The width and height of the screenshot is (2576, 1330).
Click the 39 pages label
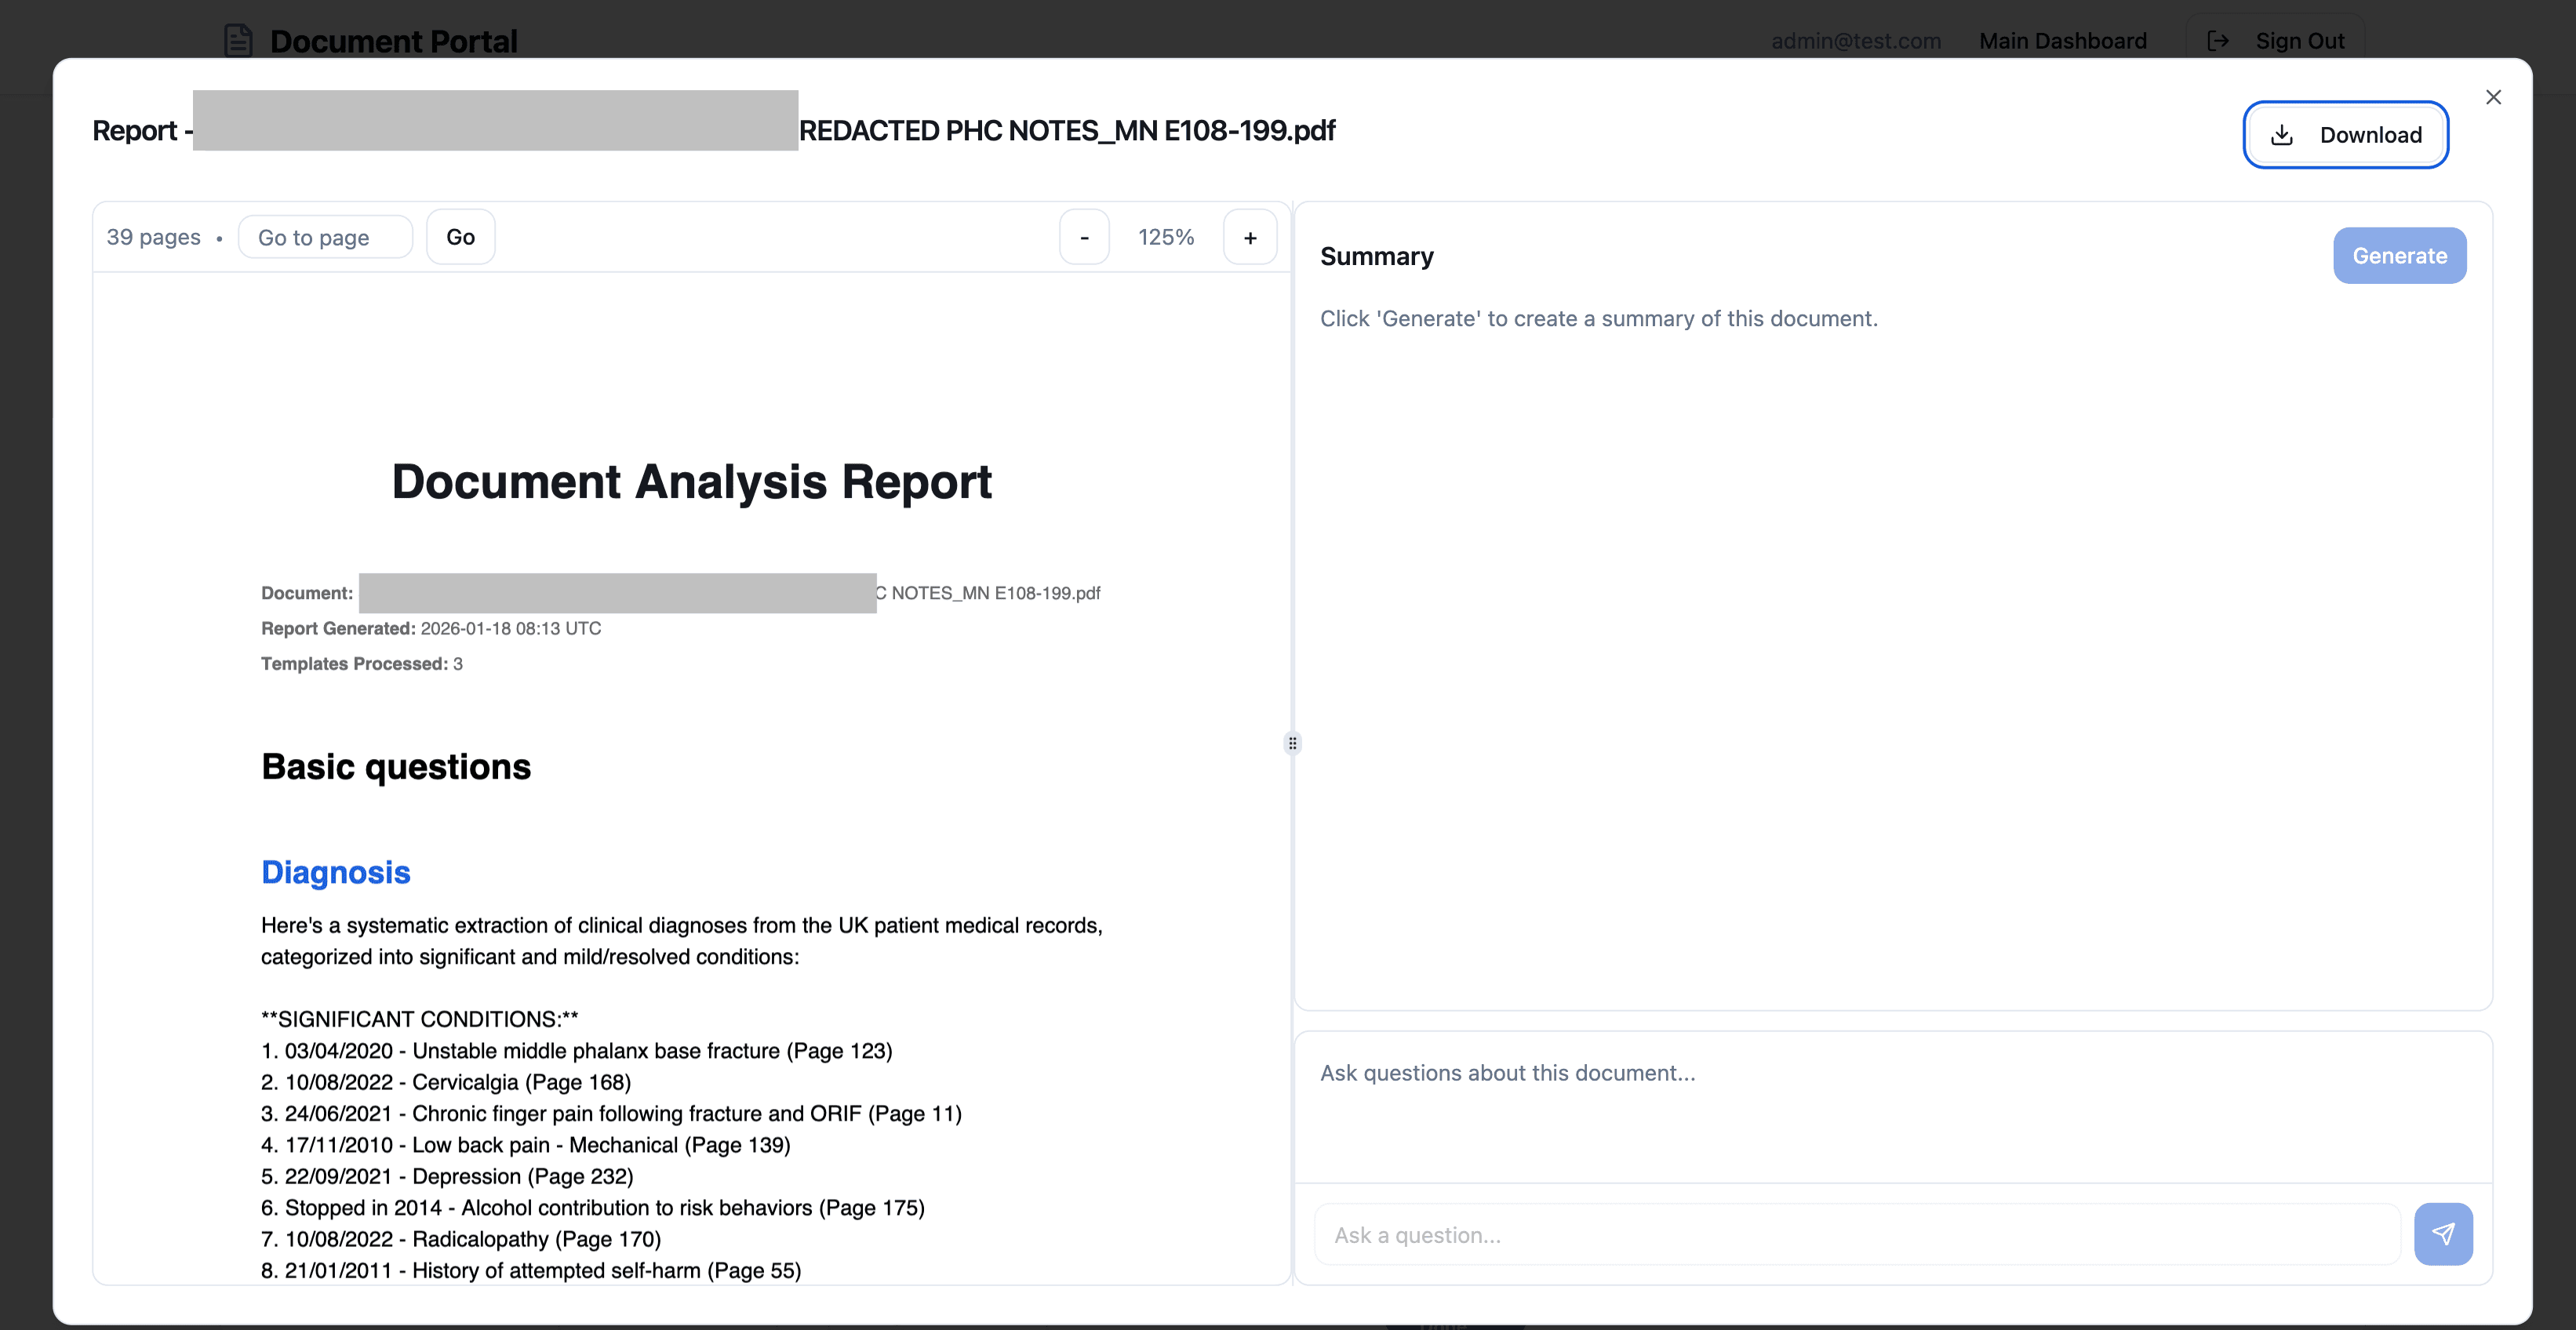(153, 237)
